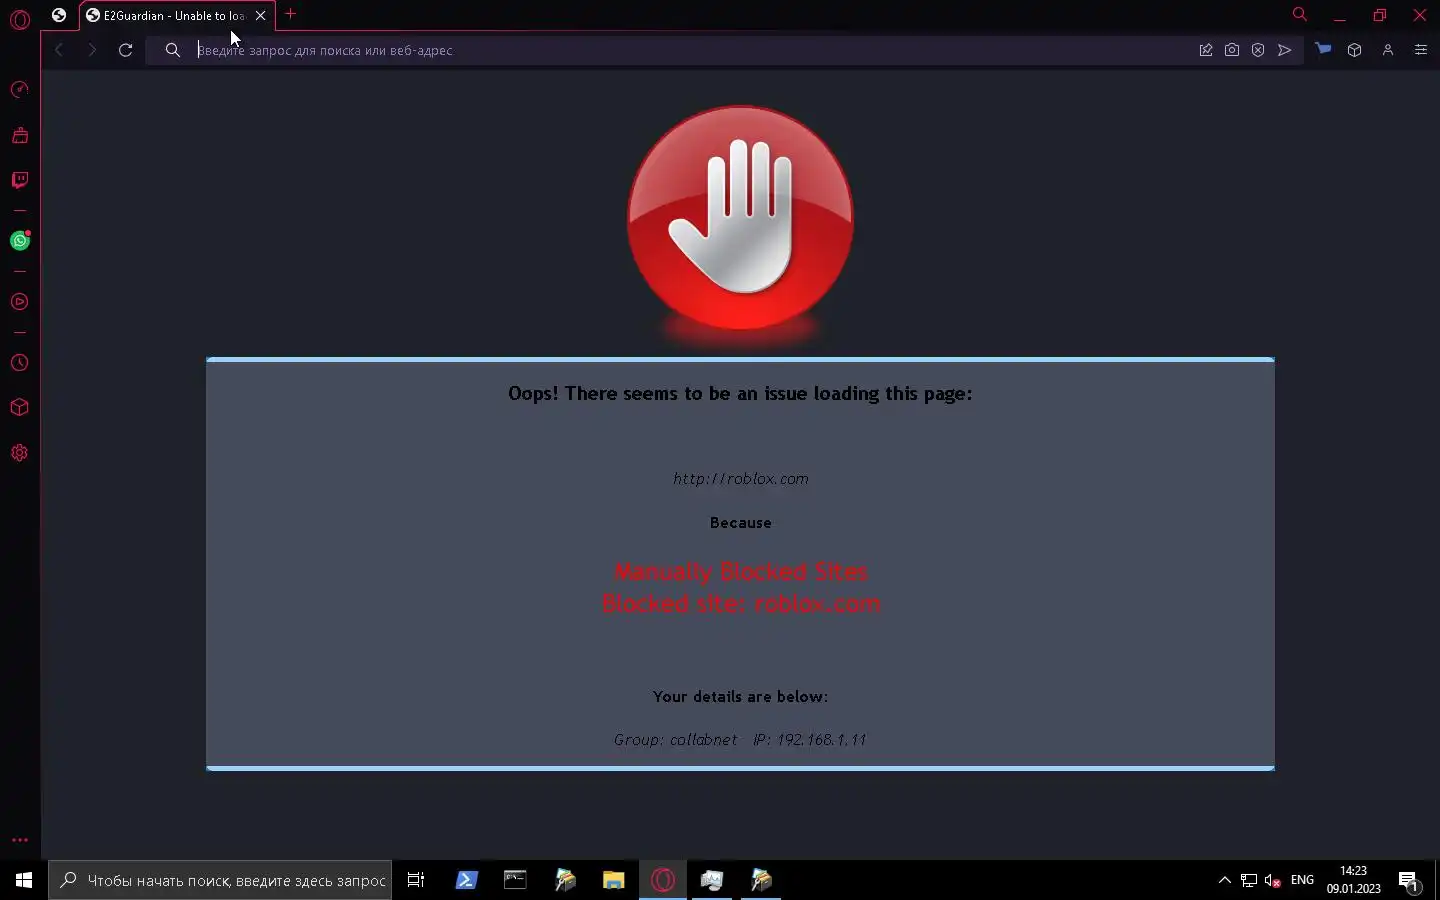
Task: Open WhatsApp in the sidebar
Action: 19,240
